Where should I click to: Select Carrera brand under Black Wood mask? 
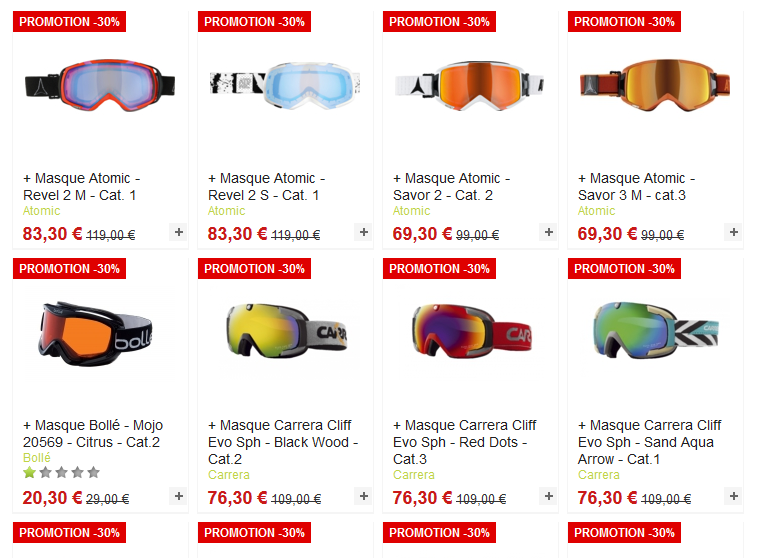click(x=228, y=474)
